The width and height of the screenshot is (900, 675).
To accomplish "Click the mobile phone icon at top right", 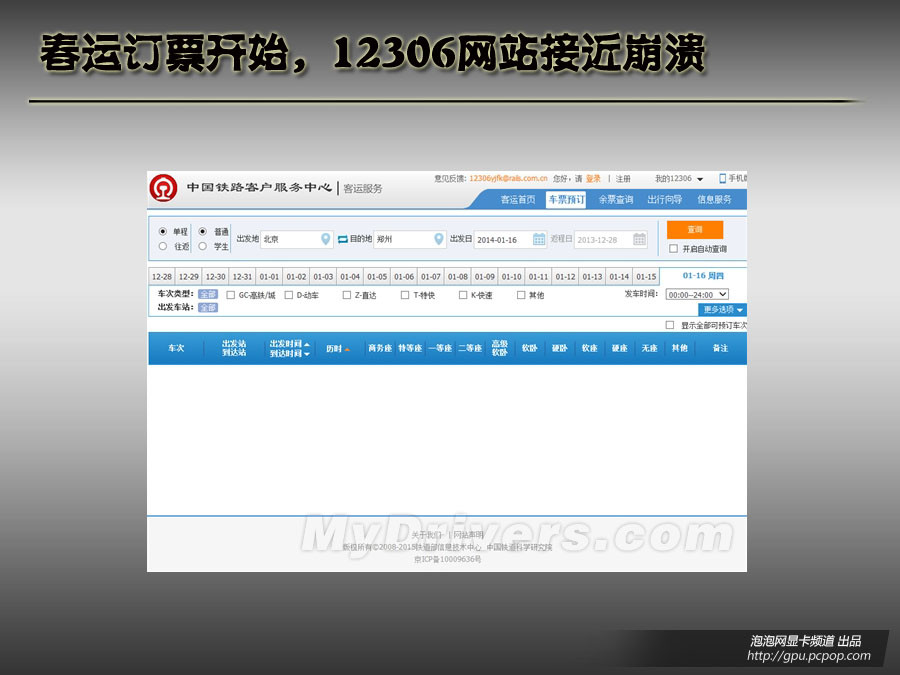I will [721, 177].
